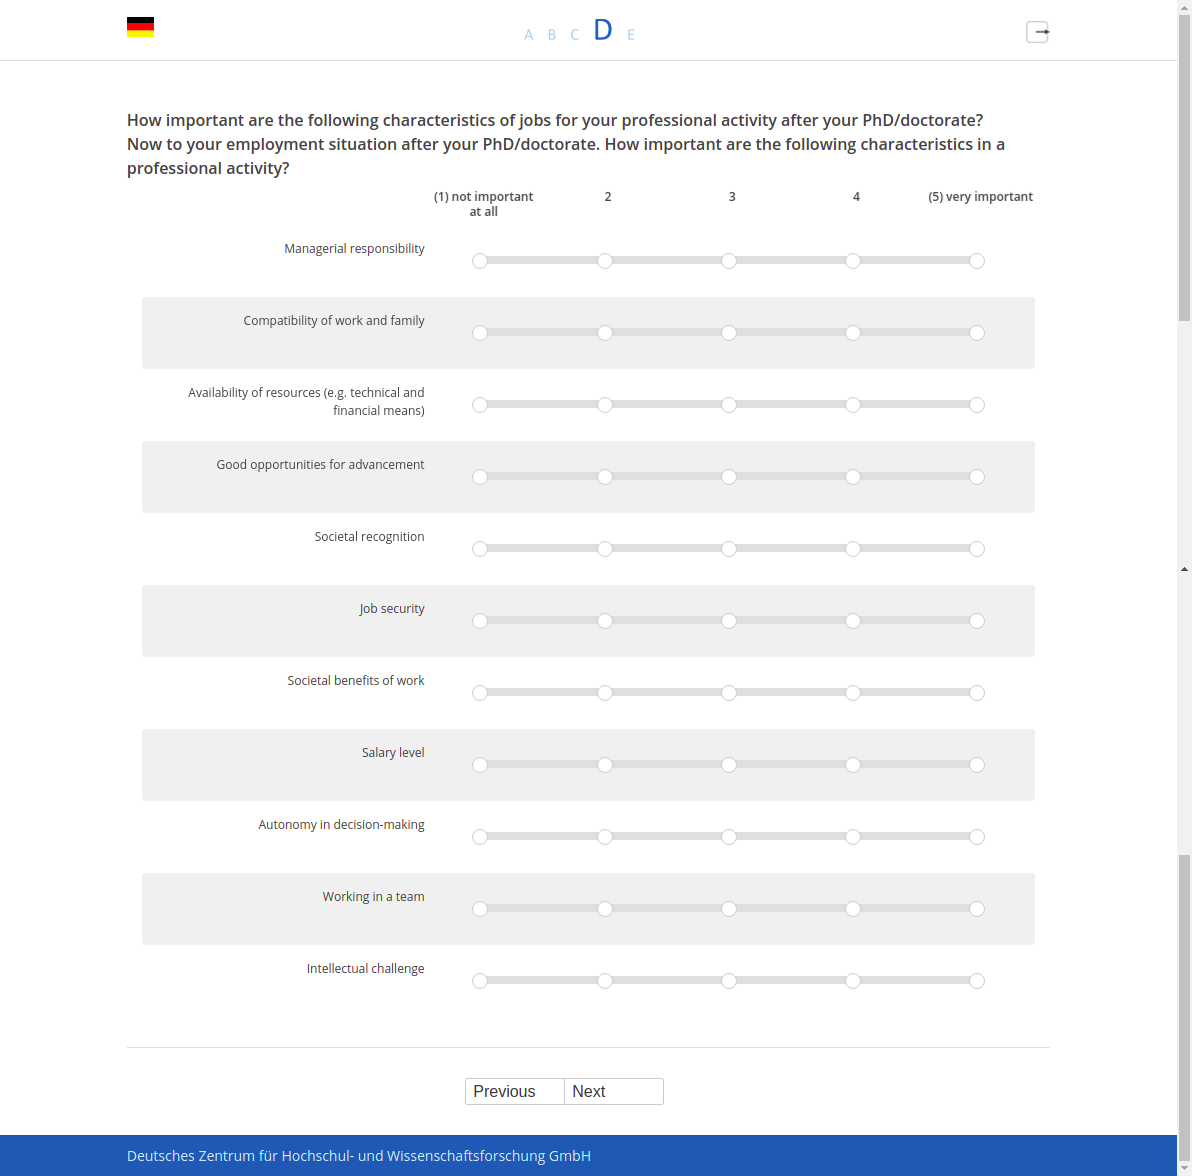This screenshot has height=1176, width=1192.
Task: Rate Societal recognition as 3
Action: pyautogui.click(x=728, y=549)
